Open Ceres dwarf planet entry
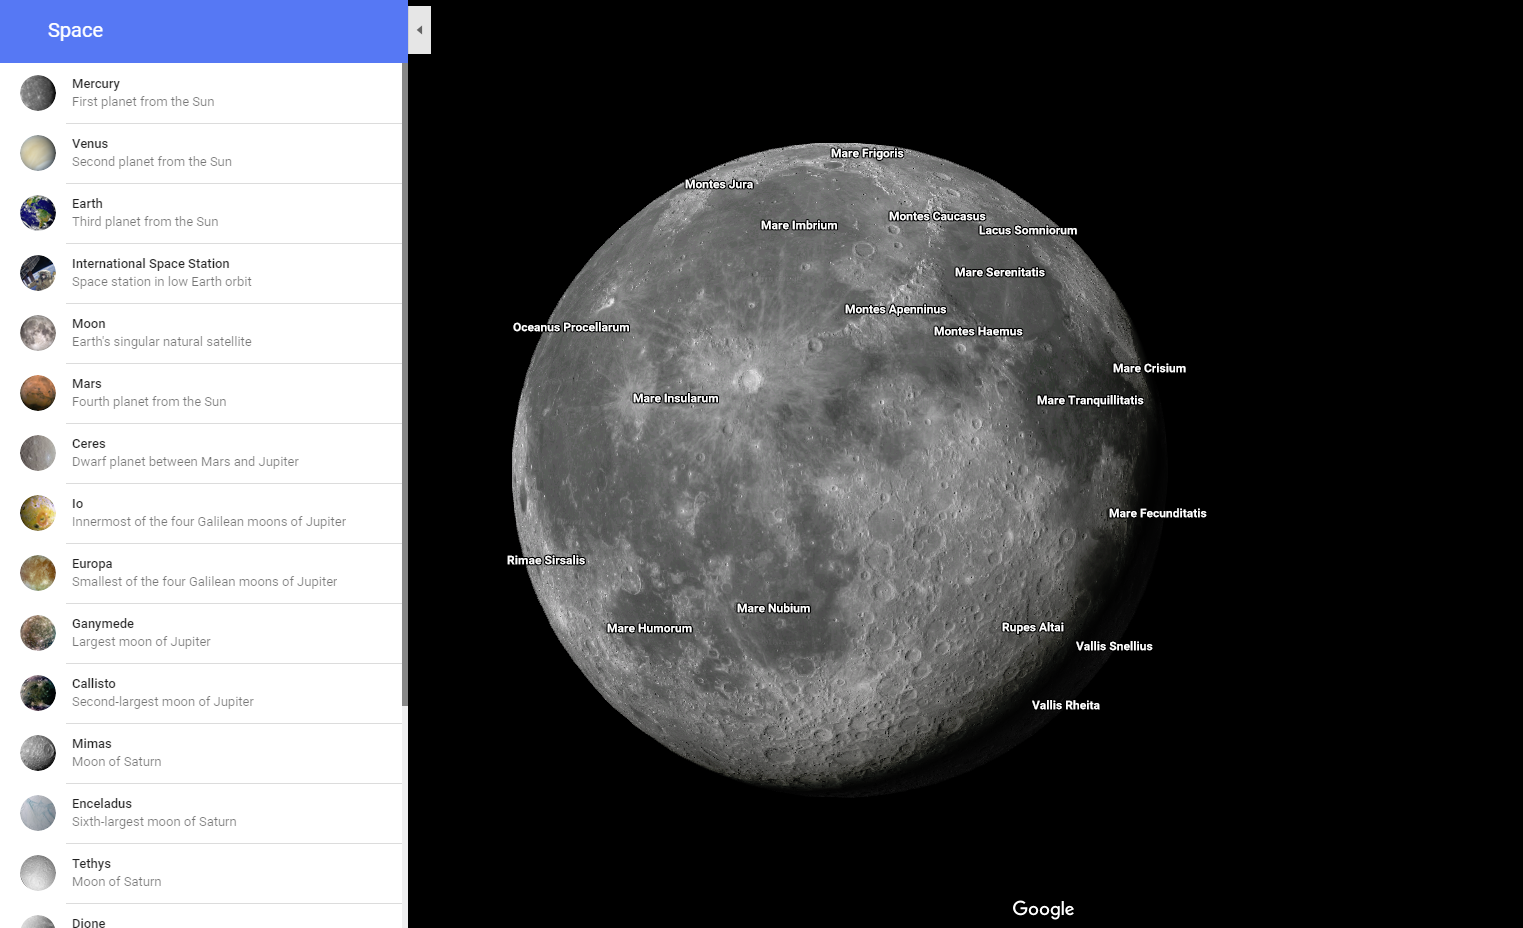Viewport: 1523px width, 928px height. click(185, 453)
